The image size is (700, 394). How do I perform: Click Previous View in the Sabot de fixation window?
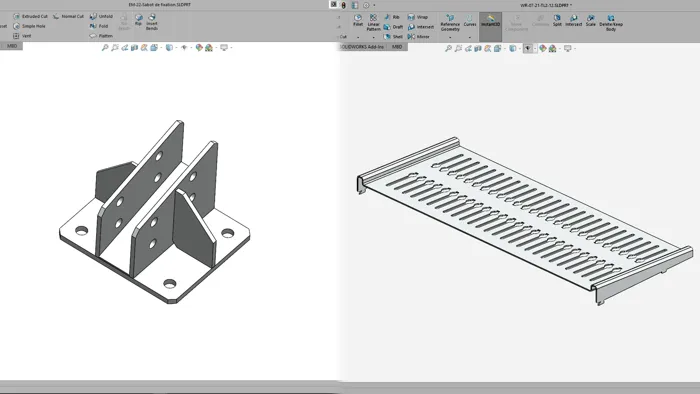125,47
